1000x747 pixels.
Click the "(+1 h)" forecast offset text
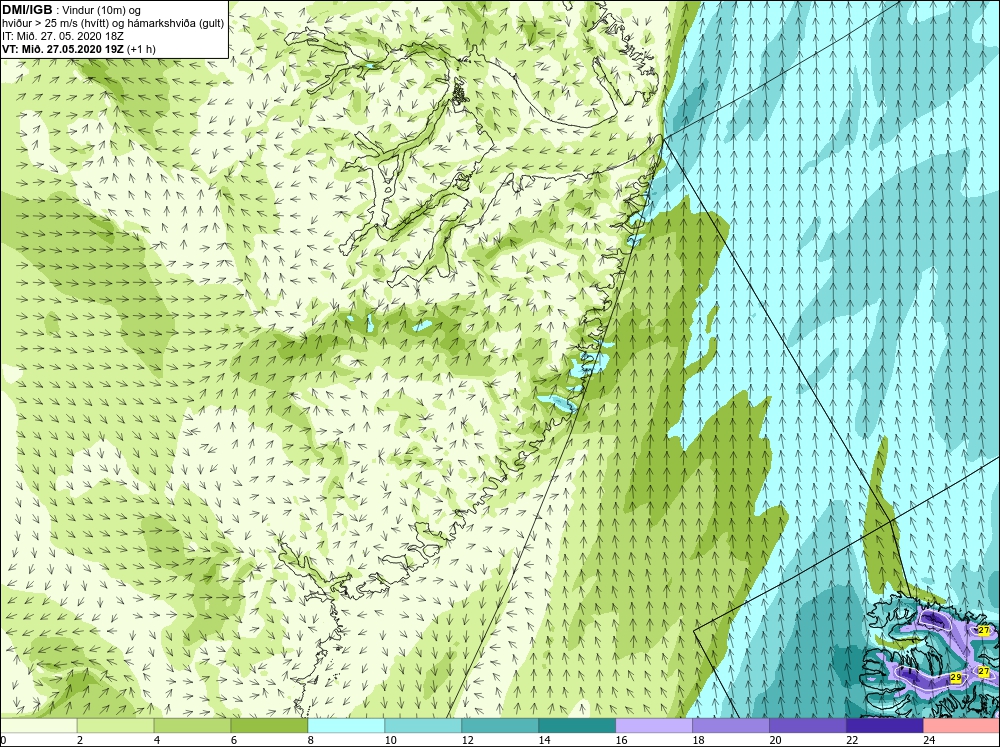tap(141, 49)
